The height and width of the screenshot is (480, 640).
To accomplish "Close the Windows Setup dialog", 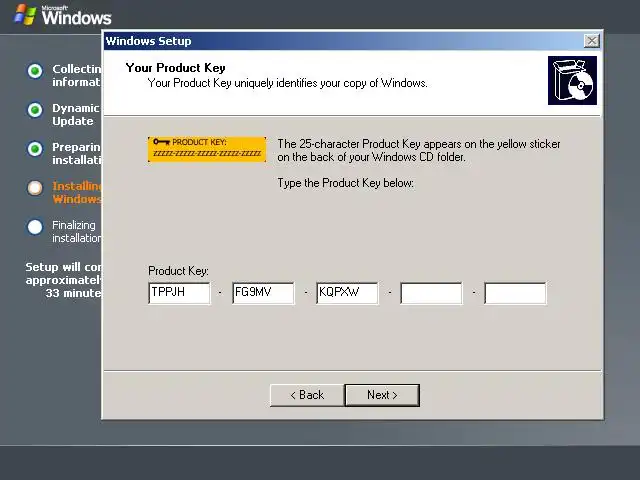I will coord(591,41).
